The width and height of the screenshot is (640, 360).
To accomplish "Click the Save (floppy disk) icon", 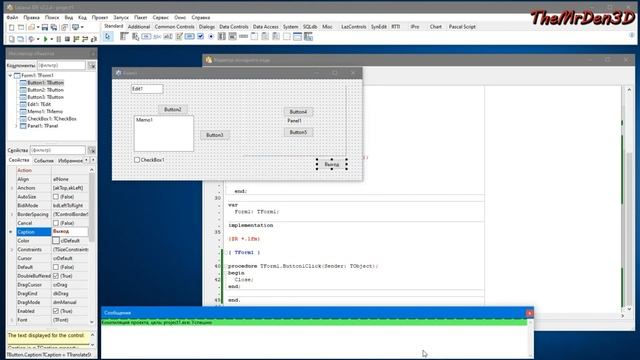I will (45, 27).
